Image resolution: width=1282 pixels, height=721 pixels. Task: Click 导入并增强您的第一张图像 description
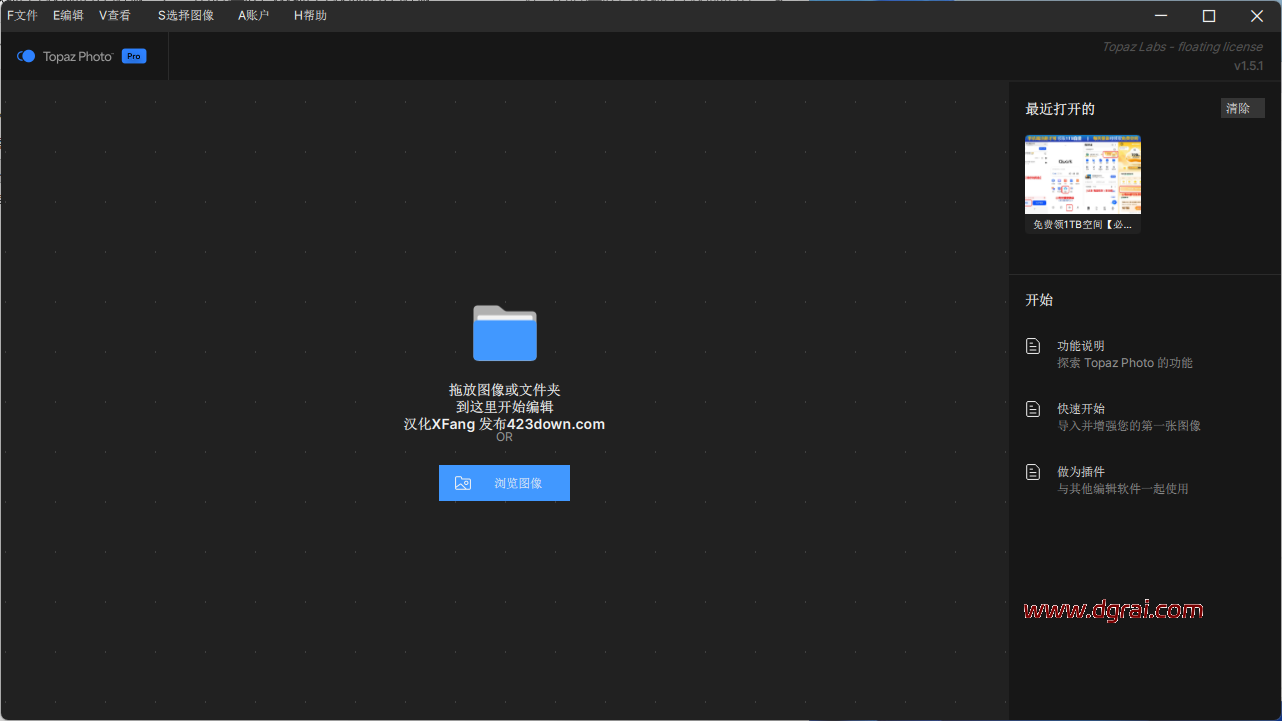[1129, 426]
